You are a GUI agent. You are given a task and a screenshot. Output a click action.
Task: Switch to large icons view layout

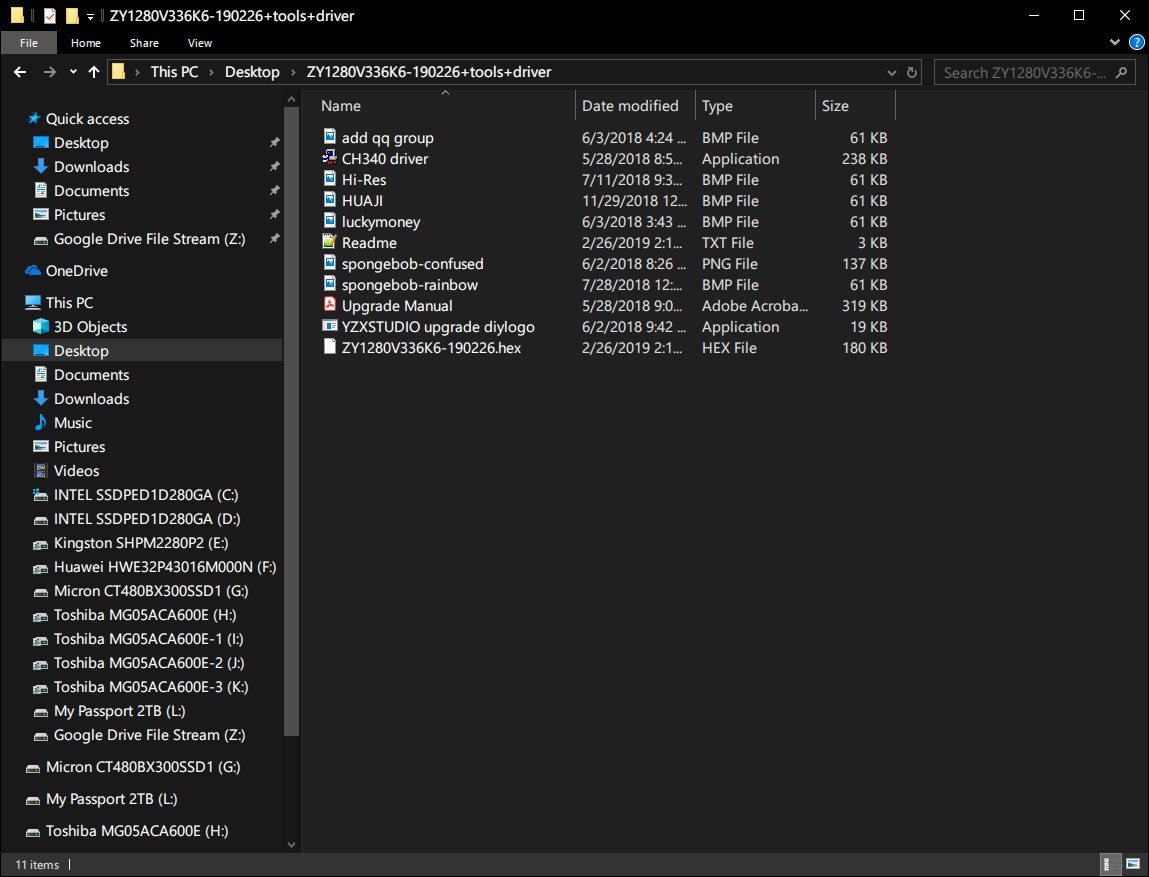(1133, 864)
